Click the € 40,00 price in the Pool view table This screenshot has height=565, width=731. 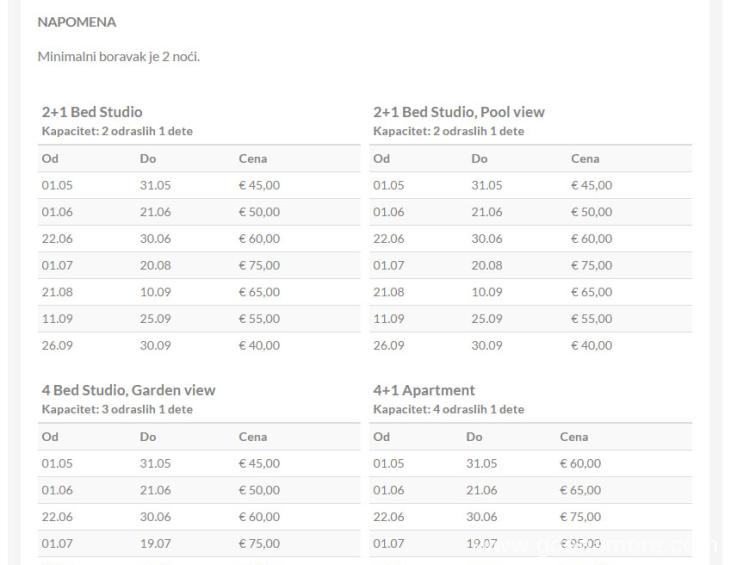coord(591,346)
